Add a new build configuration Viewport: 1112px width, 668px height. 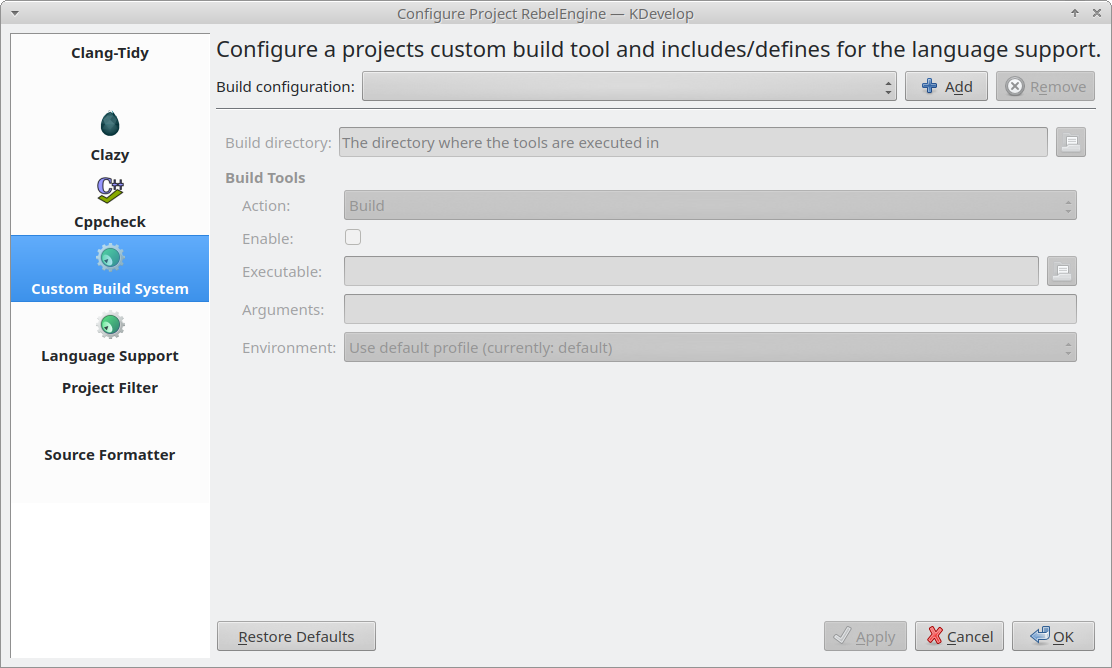[x=946, y=87]
